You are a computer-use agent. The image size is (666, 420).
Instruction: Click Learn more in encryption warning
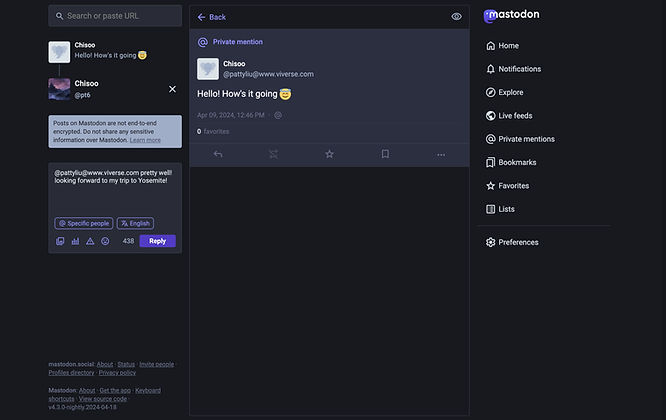pos(145,140)
